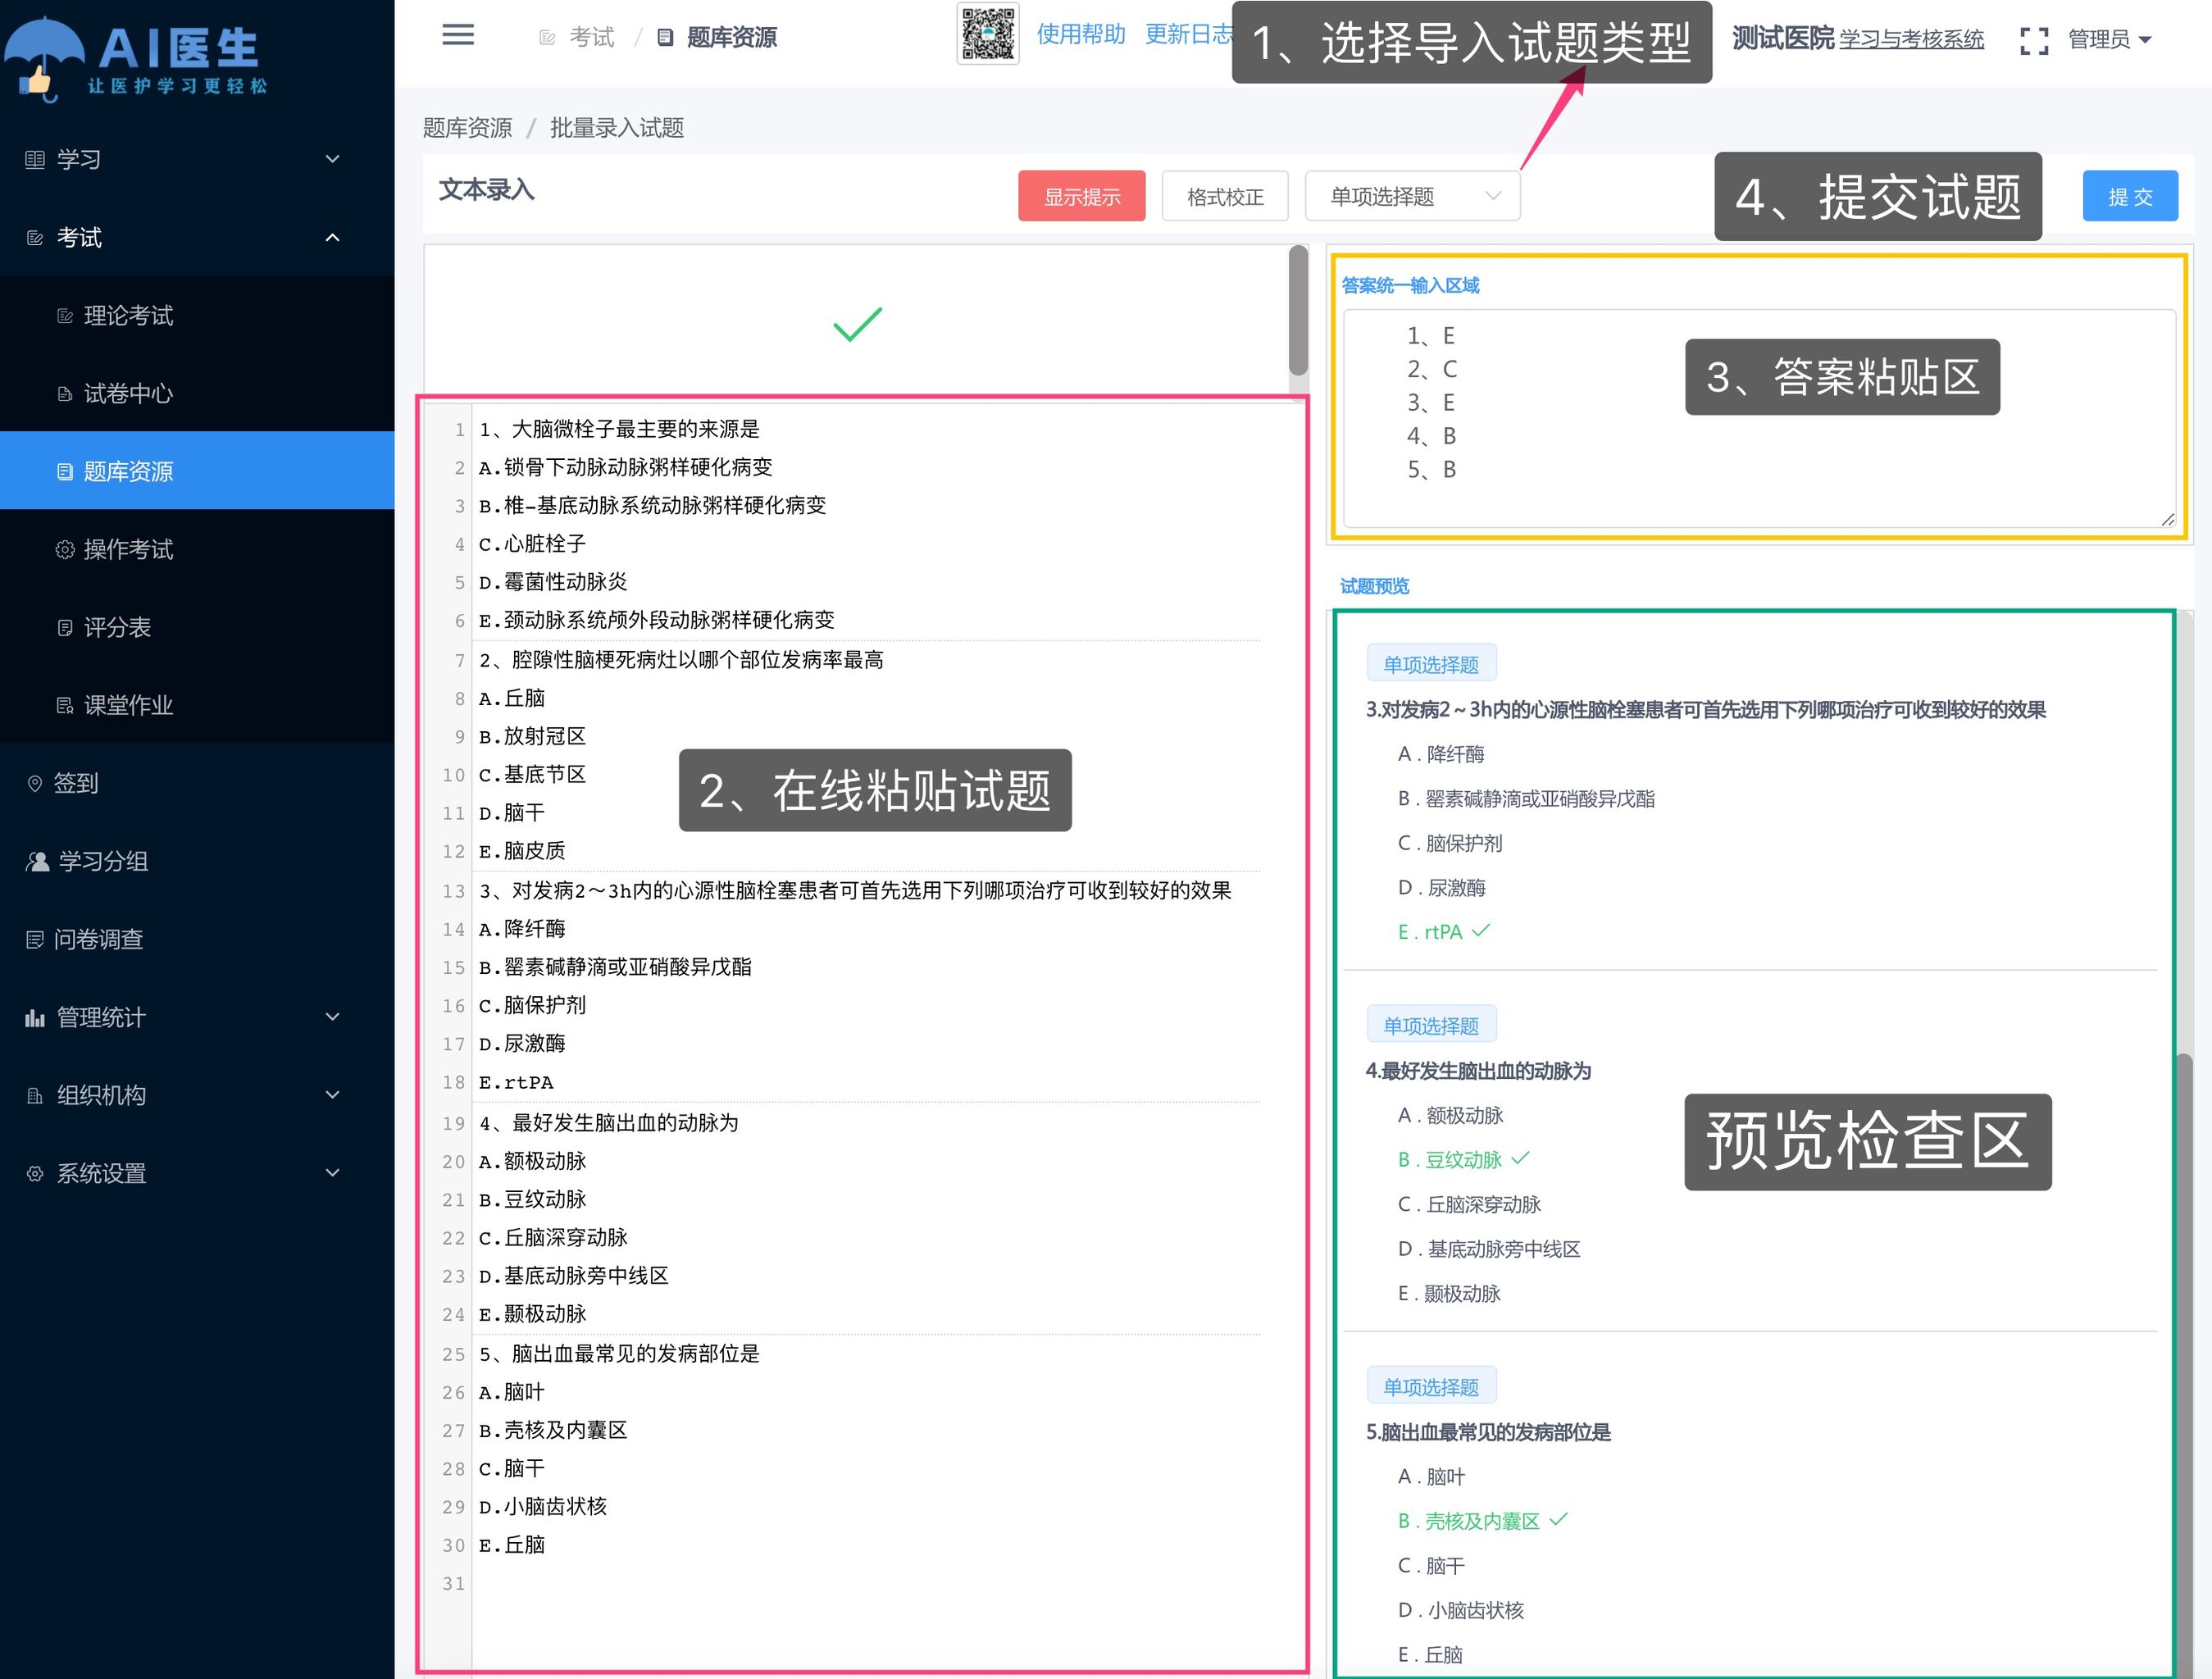Click the 课堂作业 icon in sidebar
This screenshot has width=2212, height=1679.
point(65,706)
